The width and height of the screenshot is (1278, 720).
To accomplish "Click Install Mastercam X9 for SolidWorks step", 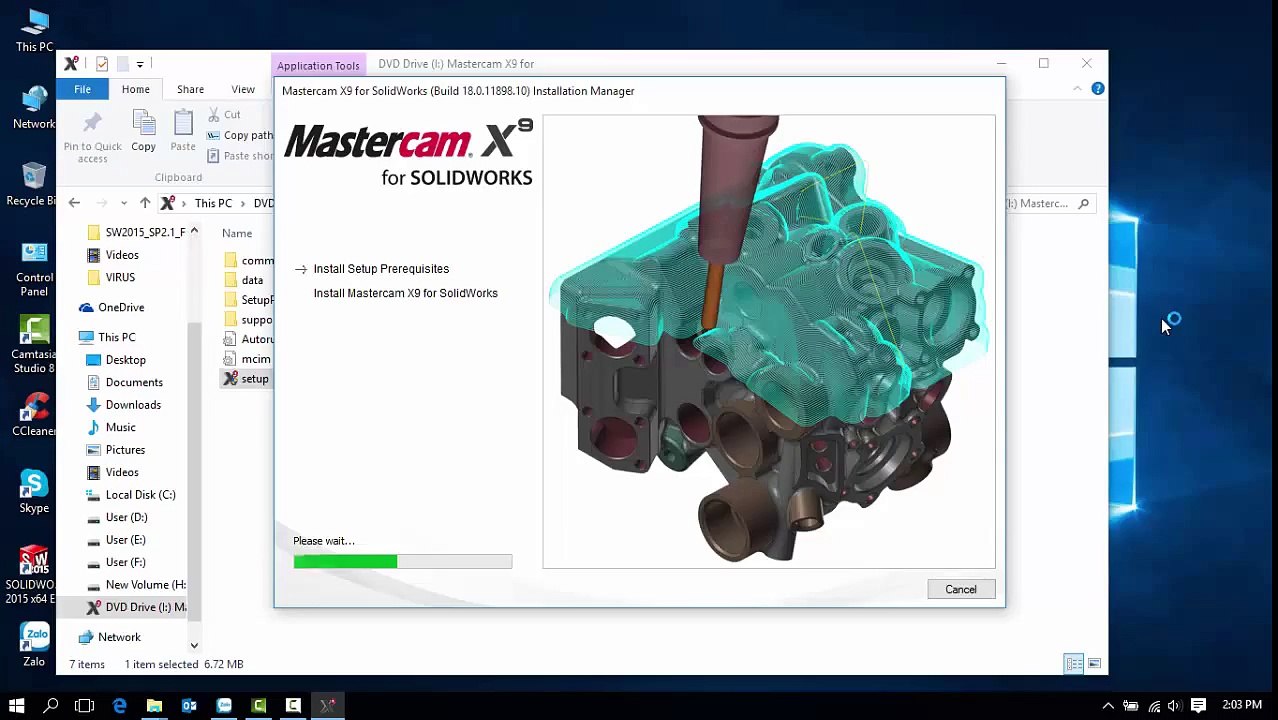I will point(405,293).
